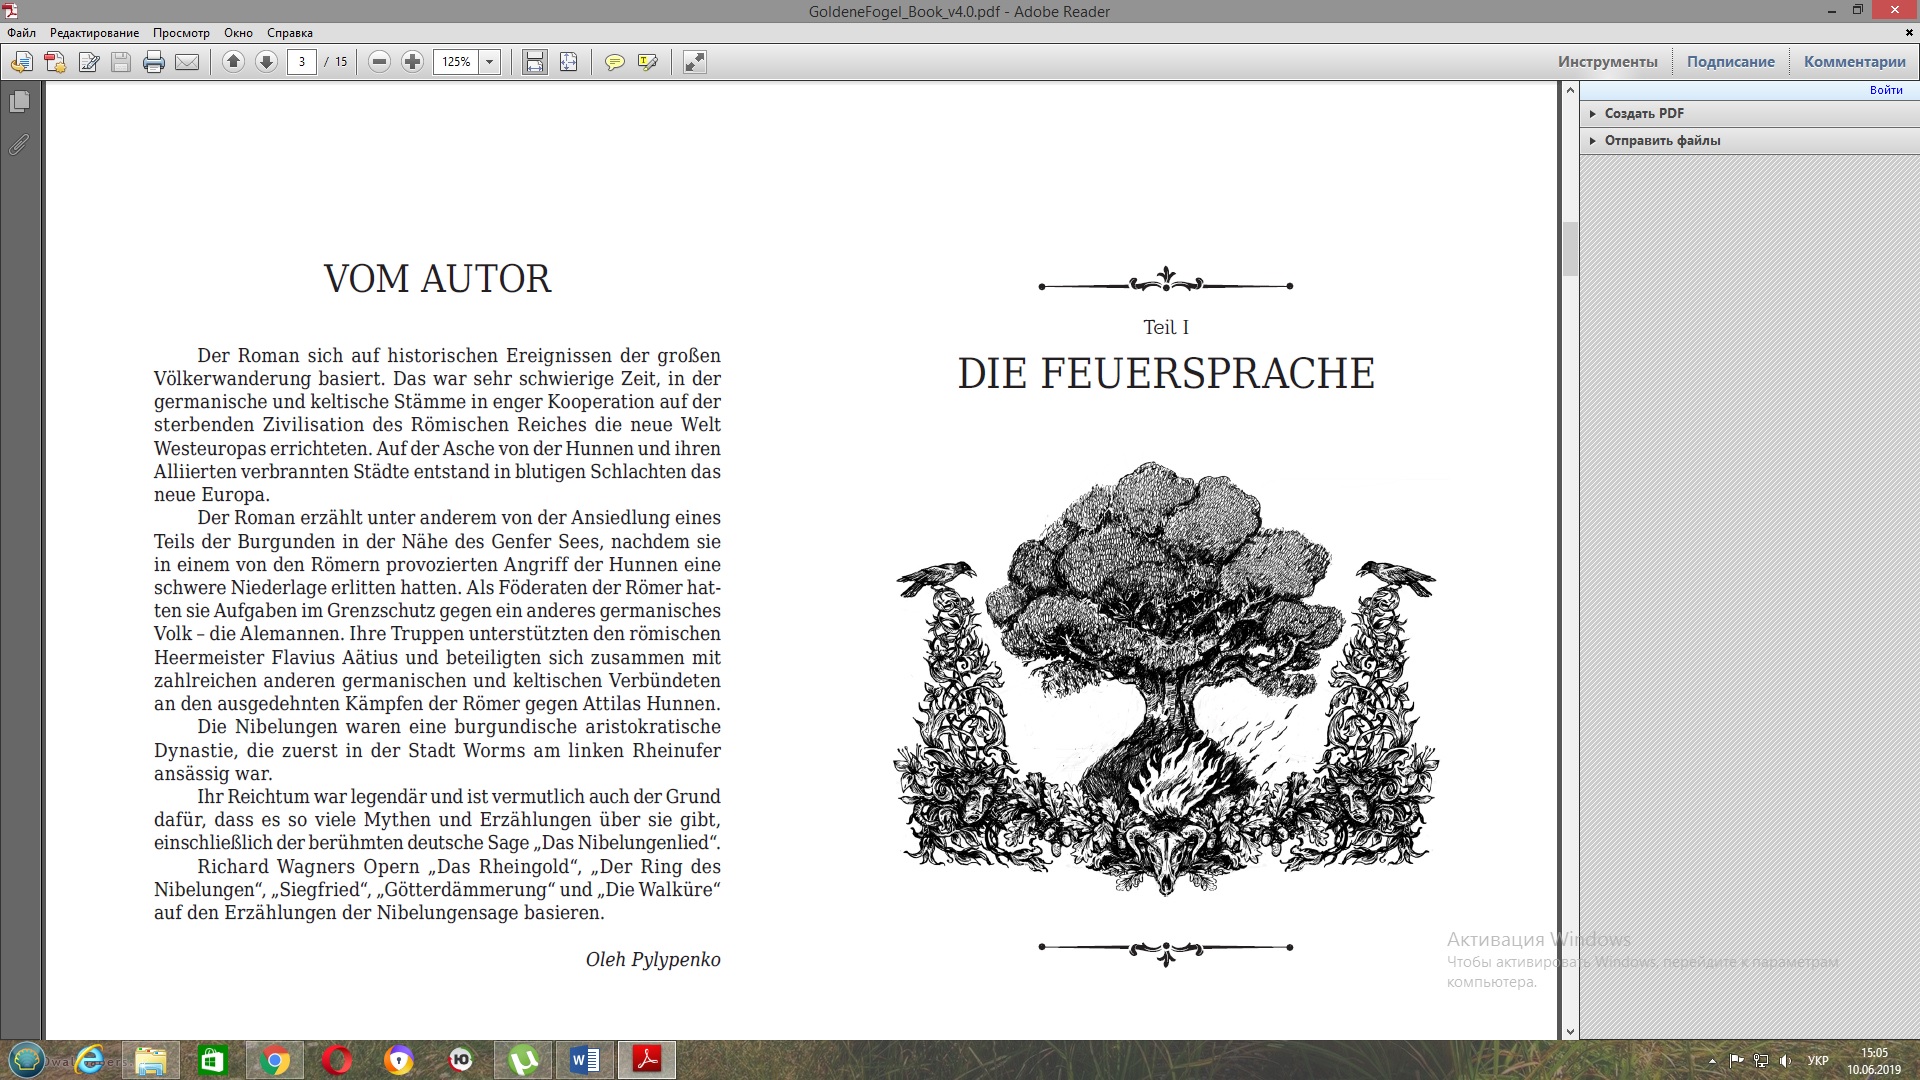
Task: Toggle read mode fullscreen arrows icon
Action: pos(694,62)
